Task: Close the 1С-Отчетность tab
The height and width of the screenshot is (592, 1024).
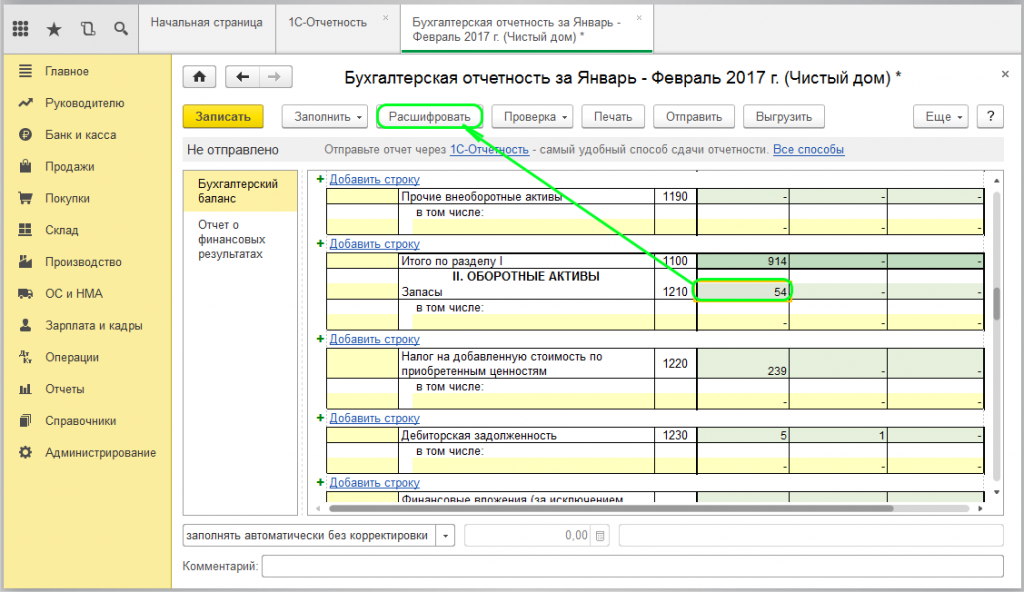Action: tap(386, 18)
